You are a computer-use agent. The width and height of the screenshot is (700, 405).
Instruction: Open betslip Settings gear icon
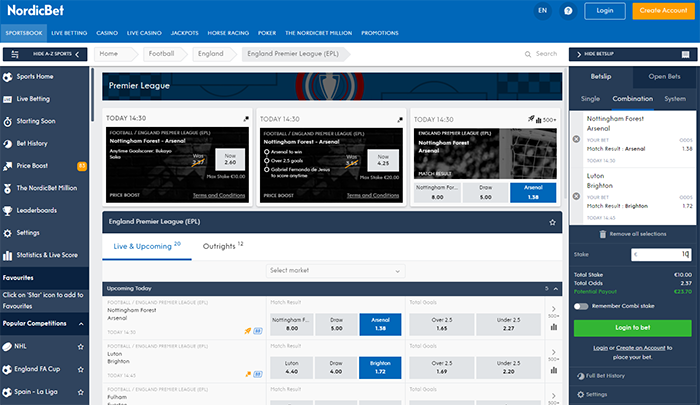pos(579,395)
